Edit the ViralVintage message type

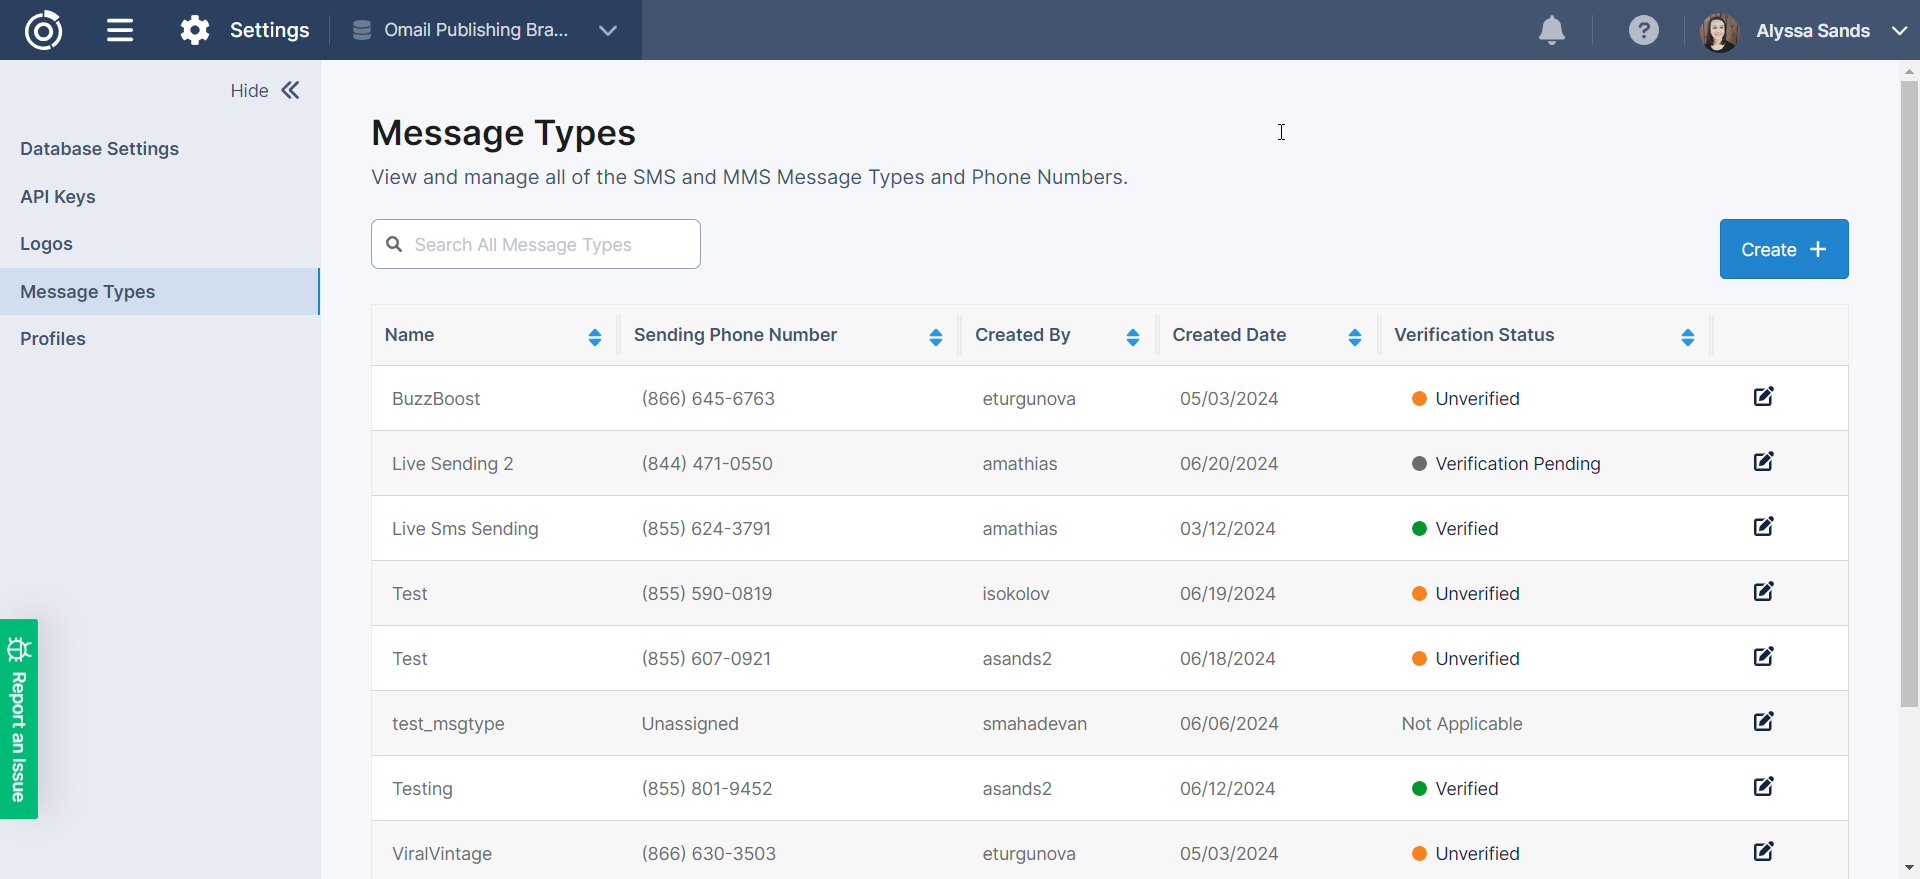point(1763,852)
